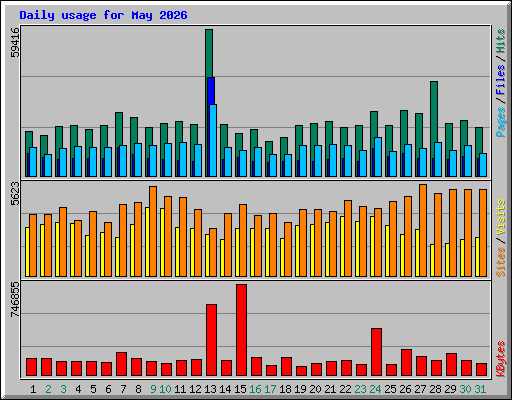Click day label 24 on the x-axis
Image resolution: width=512 pixels, height=400 pixels.
pos(375,389)
